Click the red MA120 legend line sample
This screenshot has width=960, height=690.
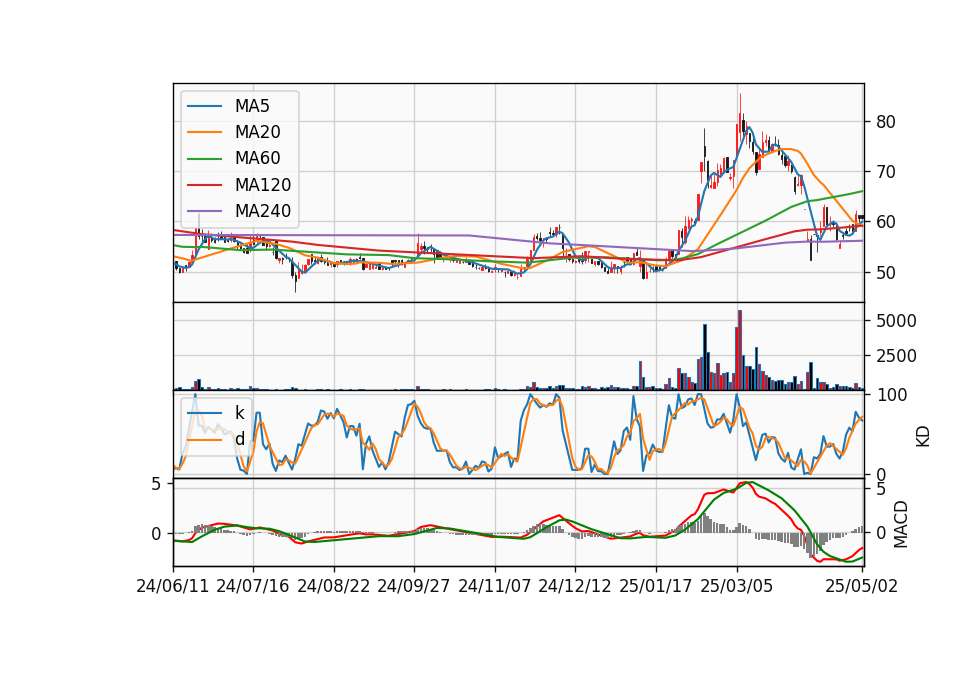click(x=204, y=185)
